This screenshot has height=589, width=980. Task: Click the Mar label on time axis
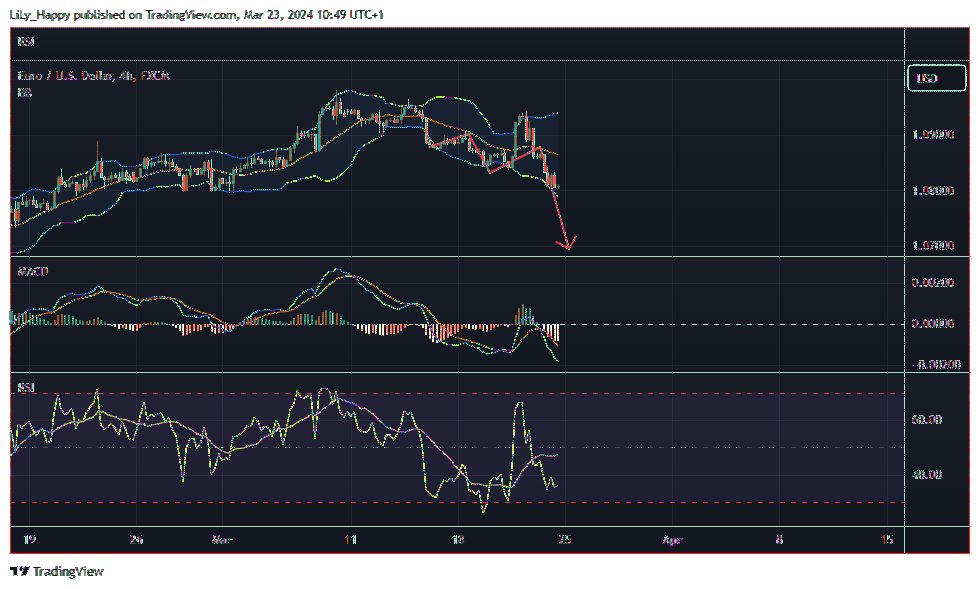[x=222, y=539]
